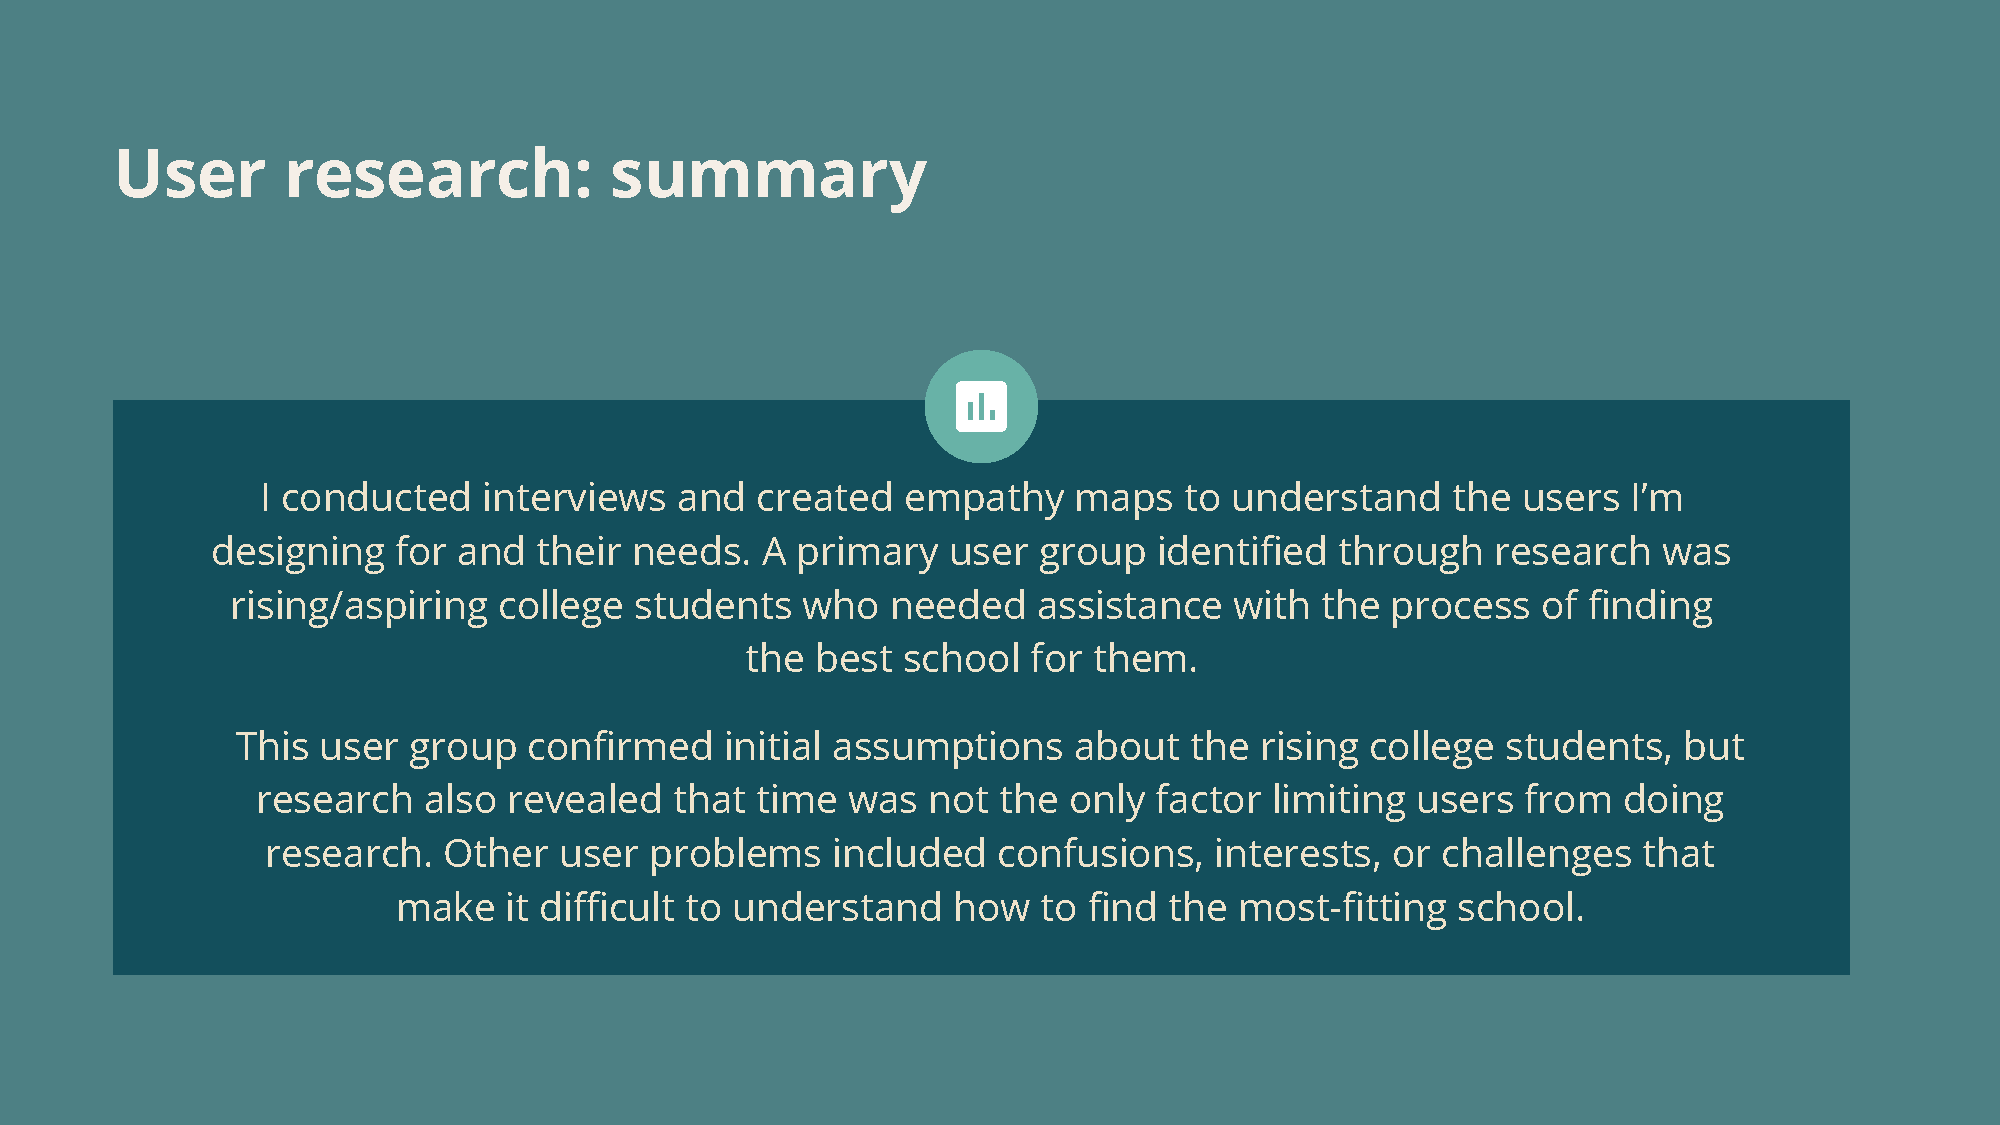Click the line starting "I conducted interviews"
Image resolution: width=2000 pixels, height=1125 pixels.
click(x=971, y=498)
